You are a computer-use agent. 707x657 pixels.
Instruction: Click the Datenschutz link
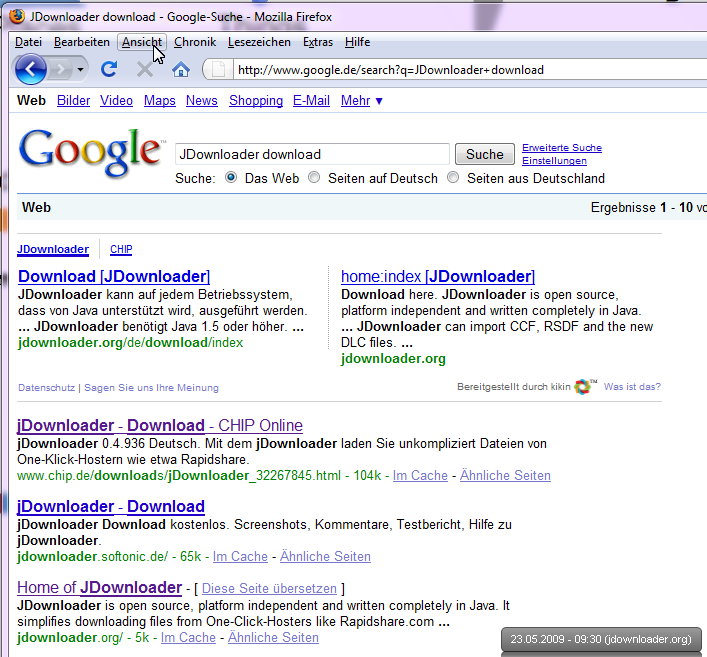pyautogui.click(x=46, y=387)
